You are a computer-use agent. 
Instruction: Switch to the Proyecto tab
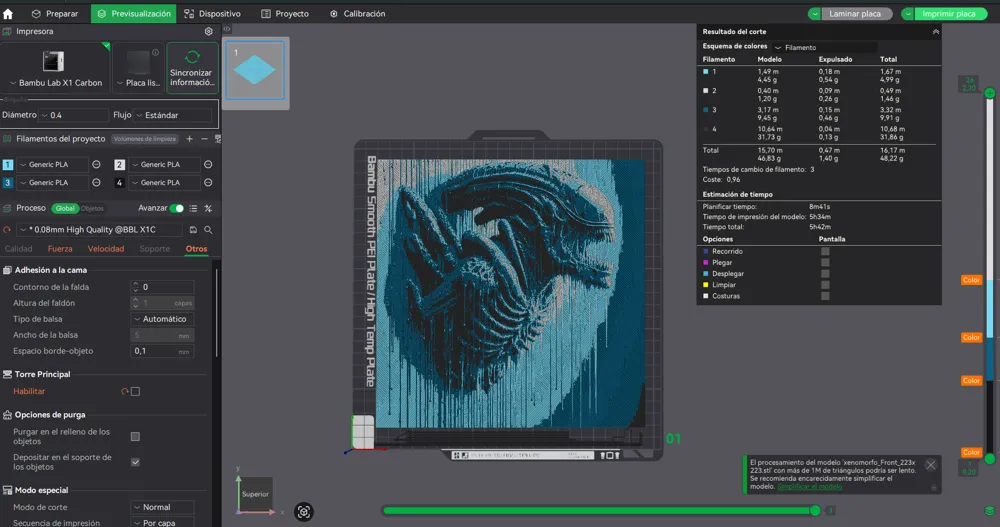point(285,13)
